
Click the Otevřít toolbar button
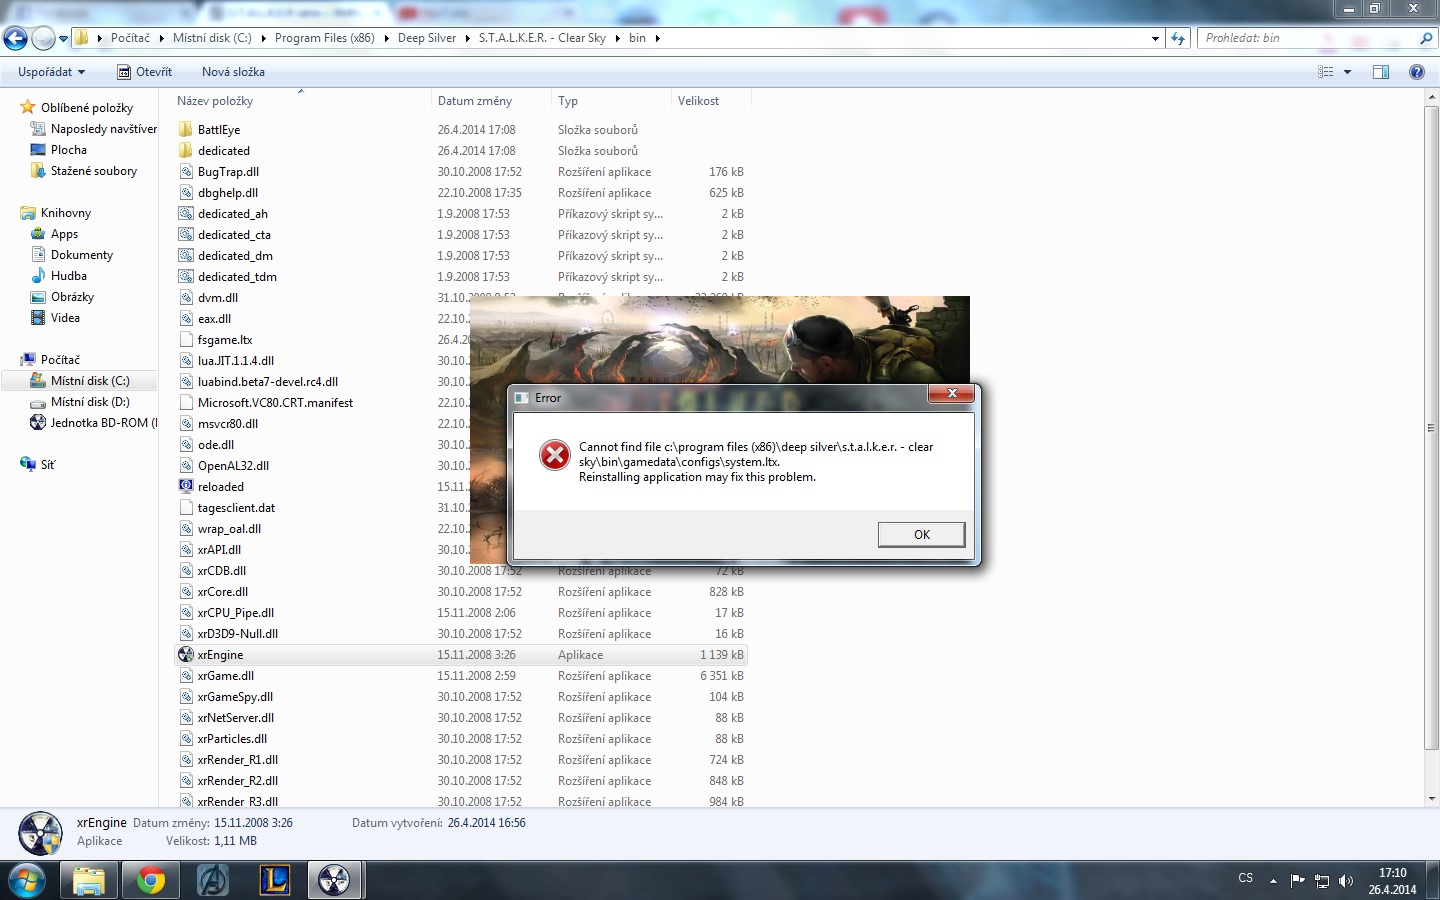pyautogui.click(x=145, y=72)
